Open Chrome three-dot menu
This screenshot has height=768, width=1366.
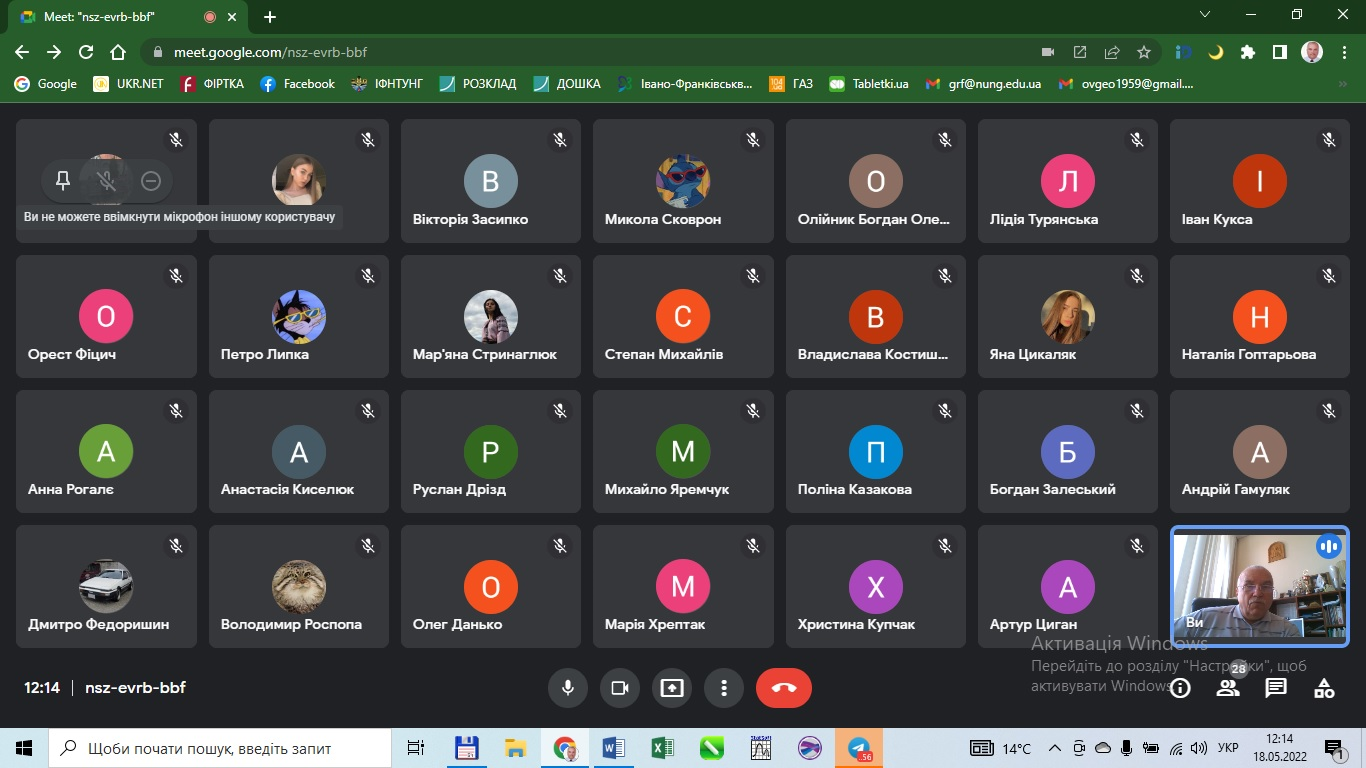(1344, 52)
